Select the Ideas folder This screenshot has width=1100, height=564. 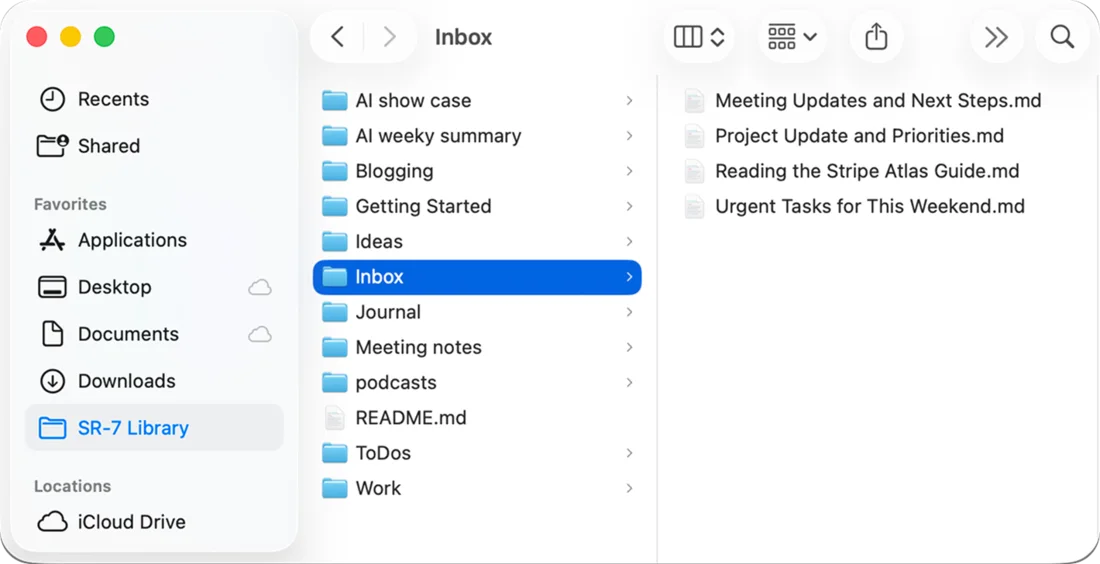click(x=477, y=241)
